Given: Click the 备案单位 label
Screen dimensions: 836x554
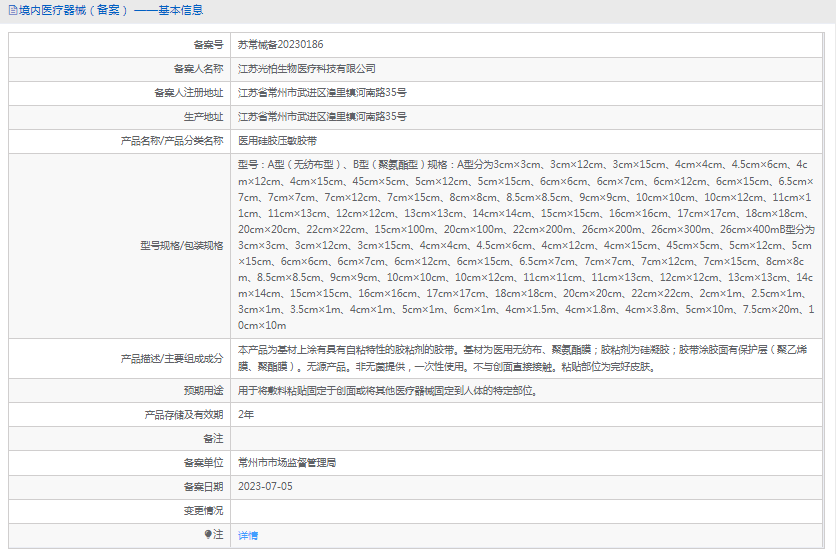Looking at the screenshot, I should point(204,463).
